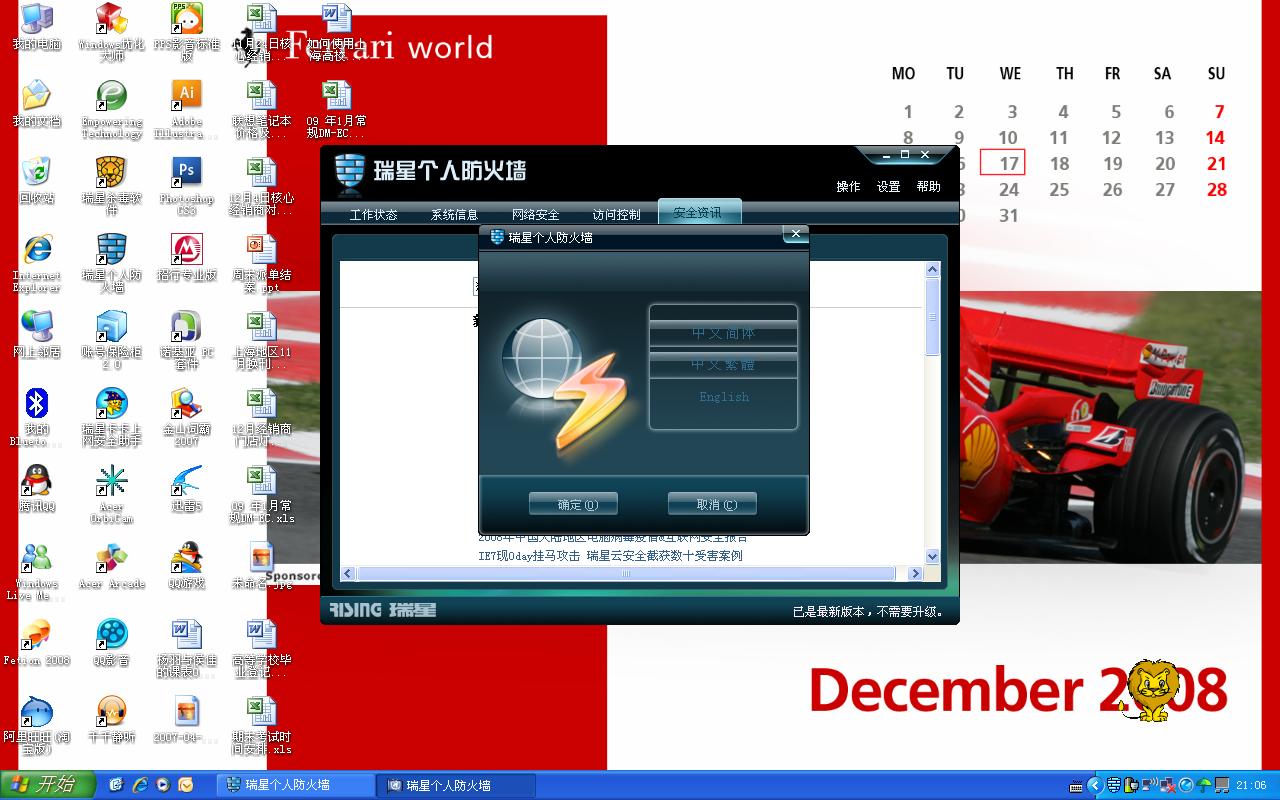Click horizontal scrollbar left arrow in news panel
The height and width of the screenshot is (800, 1280).
tap(348, 574)
